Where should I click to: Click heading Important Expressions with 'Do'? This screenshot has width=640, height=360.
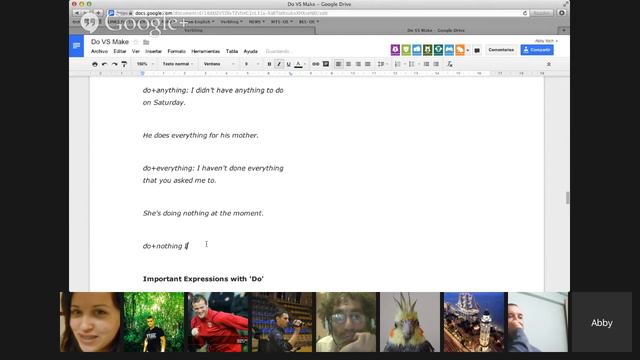pyautogui.click(x=203, y=279)
